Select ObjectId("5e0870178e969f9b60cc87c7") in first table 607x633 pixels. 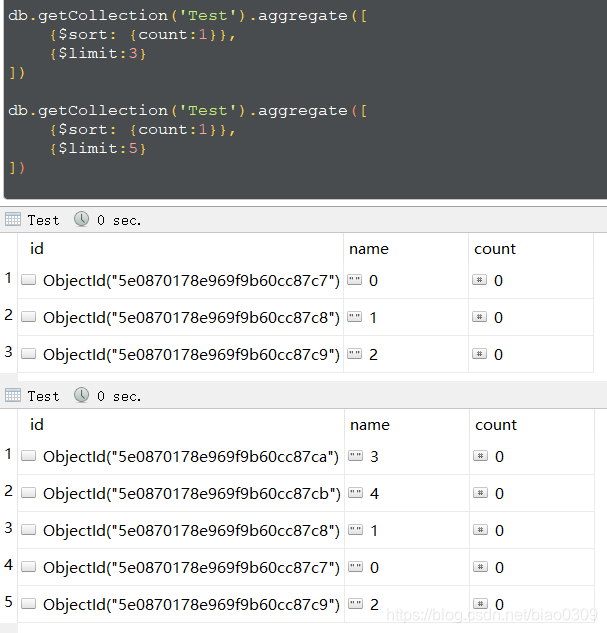point(191,281)
